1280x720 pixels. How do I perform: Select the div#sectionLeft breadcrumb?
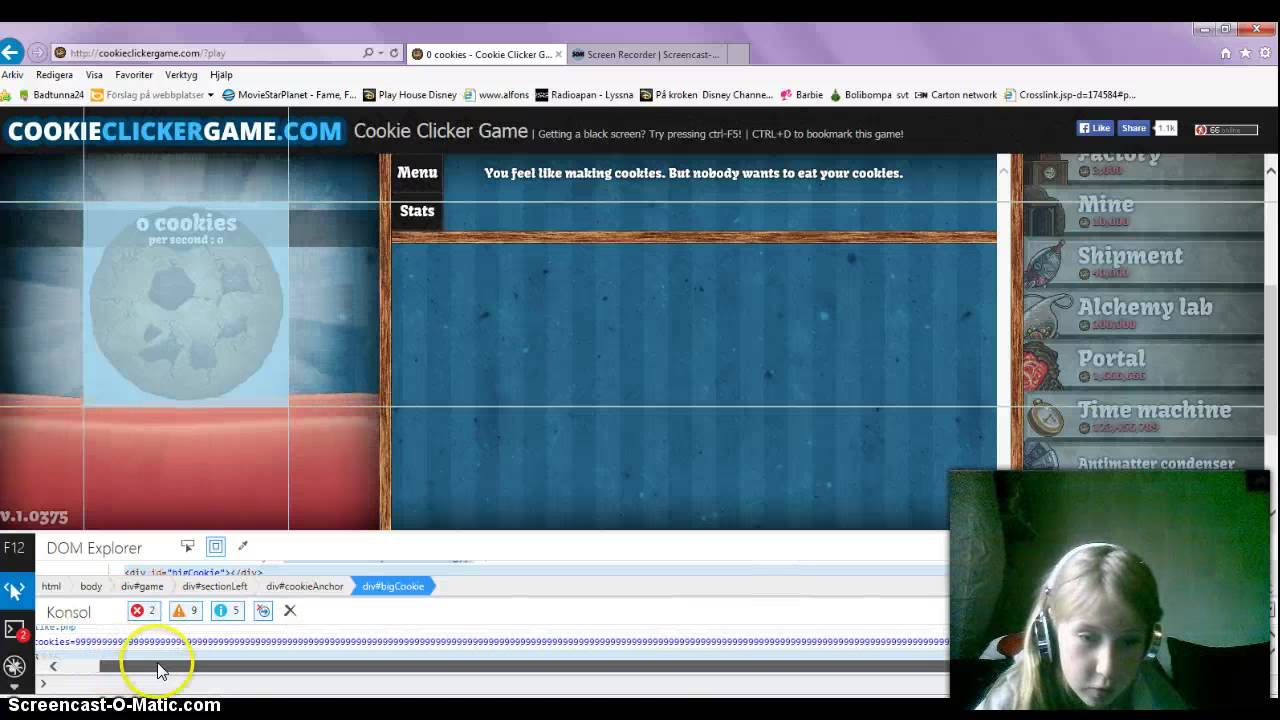point(214,586)
